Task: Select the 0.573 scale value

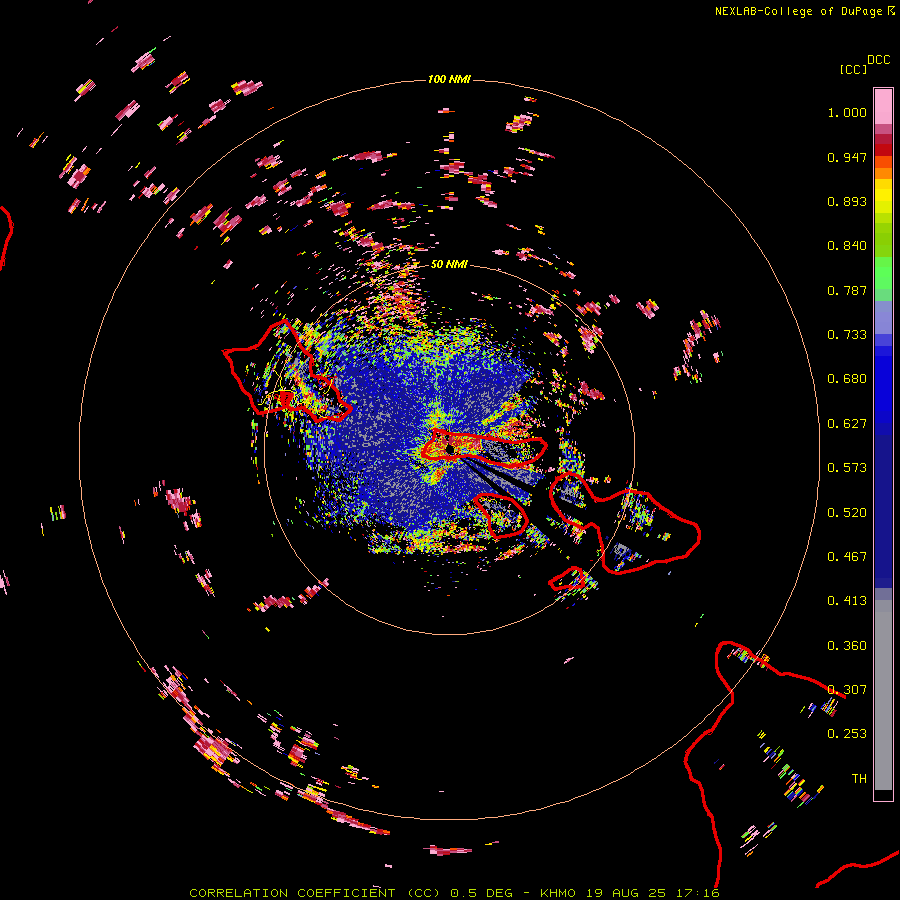Action: pos(847,468)
